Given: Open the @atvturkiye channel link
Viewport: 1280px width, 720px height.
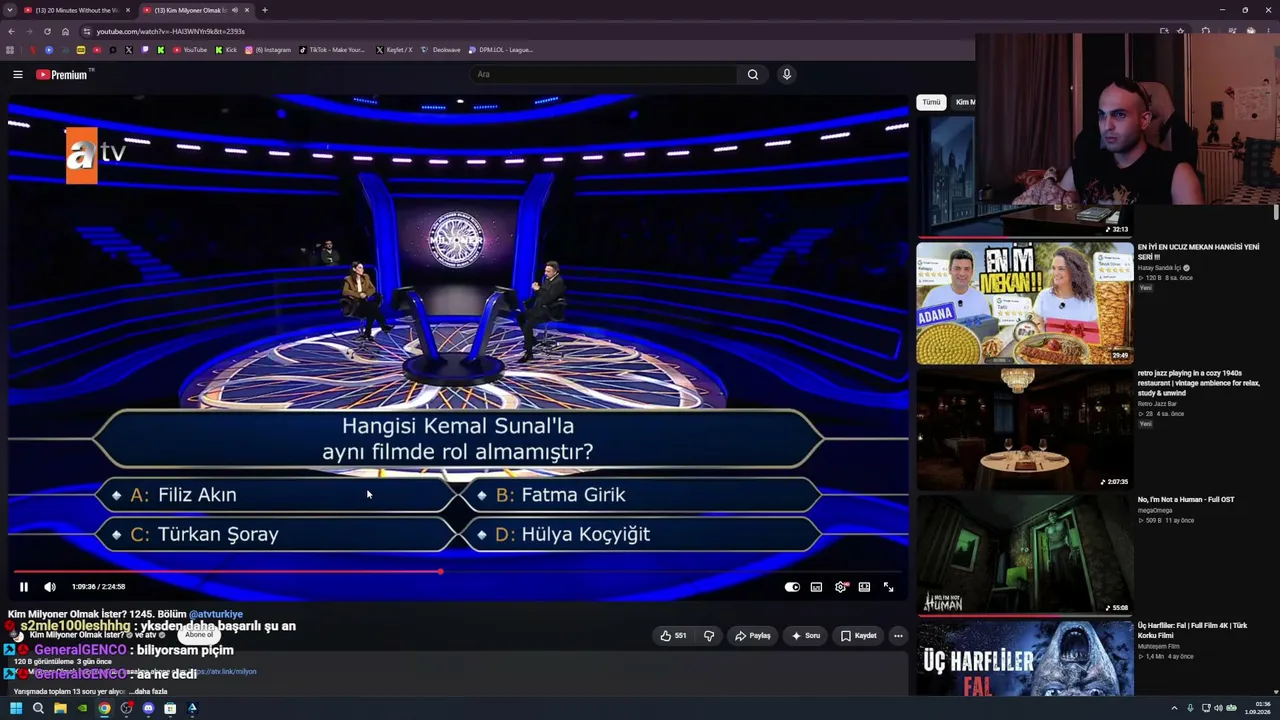Looking at the screenshot, I should click(x=216, y=614).
